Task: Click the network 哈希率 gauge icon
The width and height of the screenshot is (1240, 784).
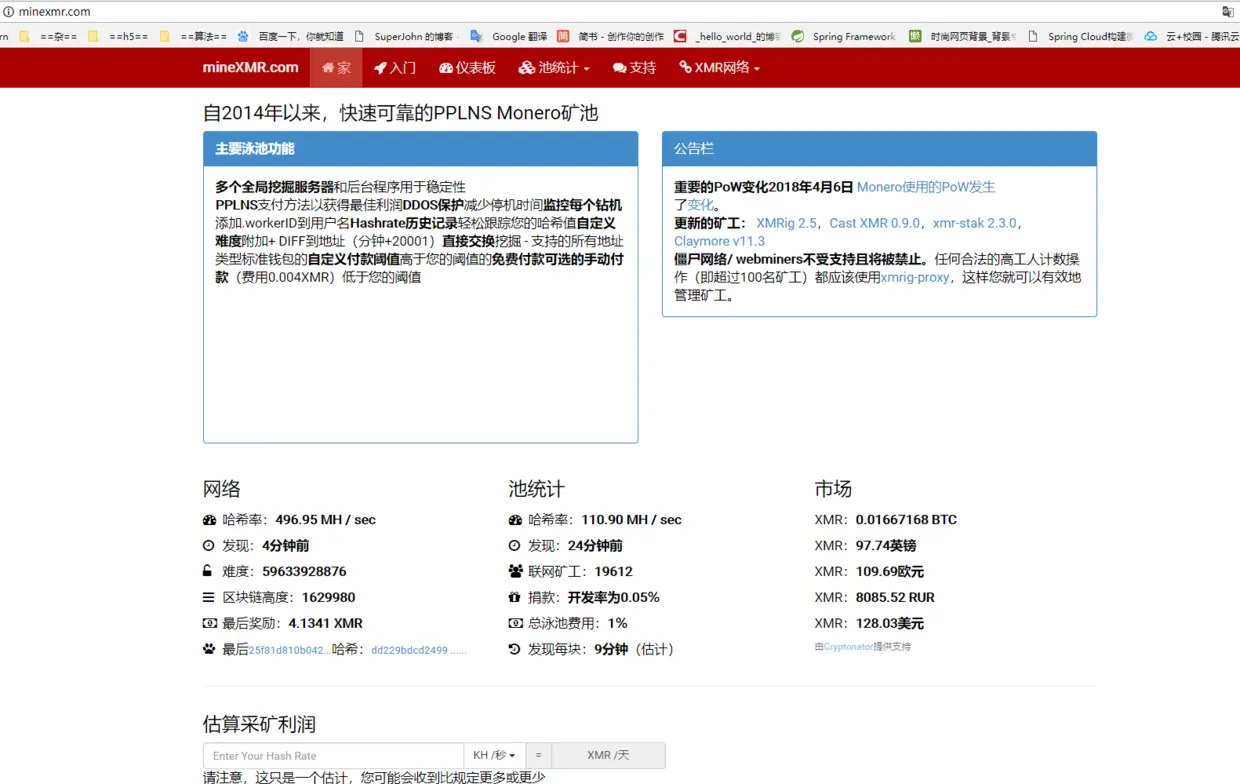Action: click(x=209, y=520)
